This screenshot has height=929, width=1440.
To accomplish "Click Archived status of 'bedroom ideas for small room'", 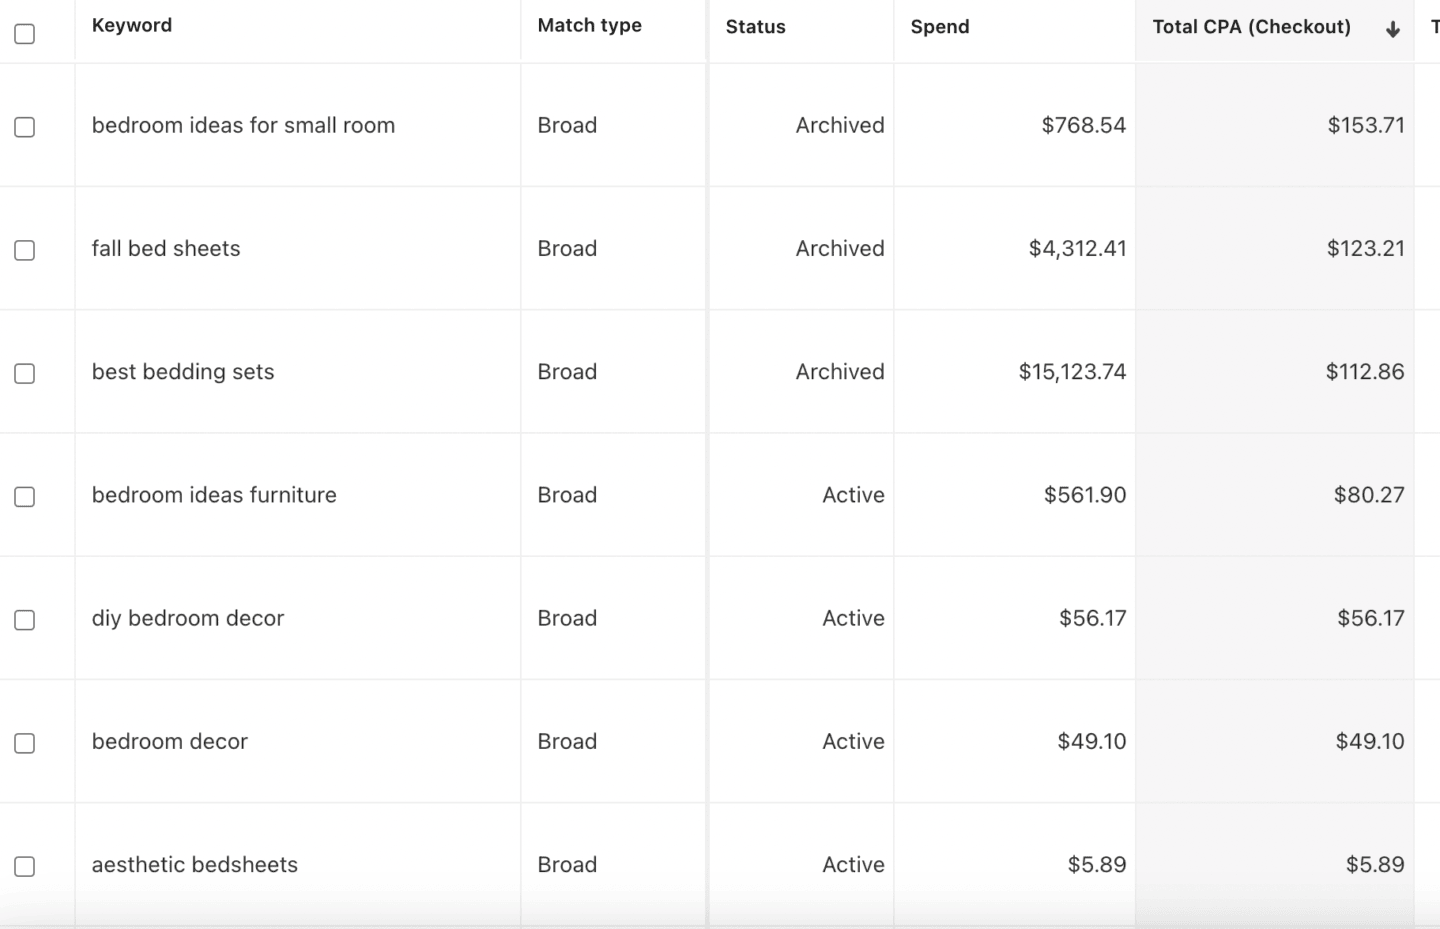I will (839, 126).
